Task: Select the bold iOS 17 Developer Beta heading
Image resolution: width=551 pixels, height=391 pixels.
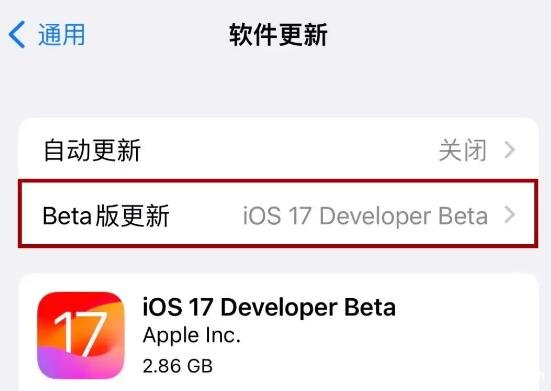Action: click(x=269, y=307)
